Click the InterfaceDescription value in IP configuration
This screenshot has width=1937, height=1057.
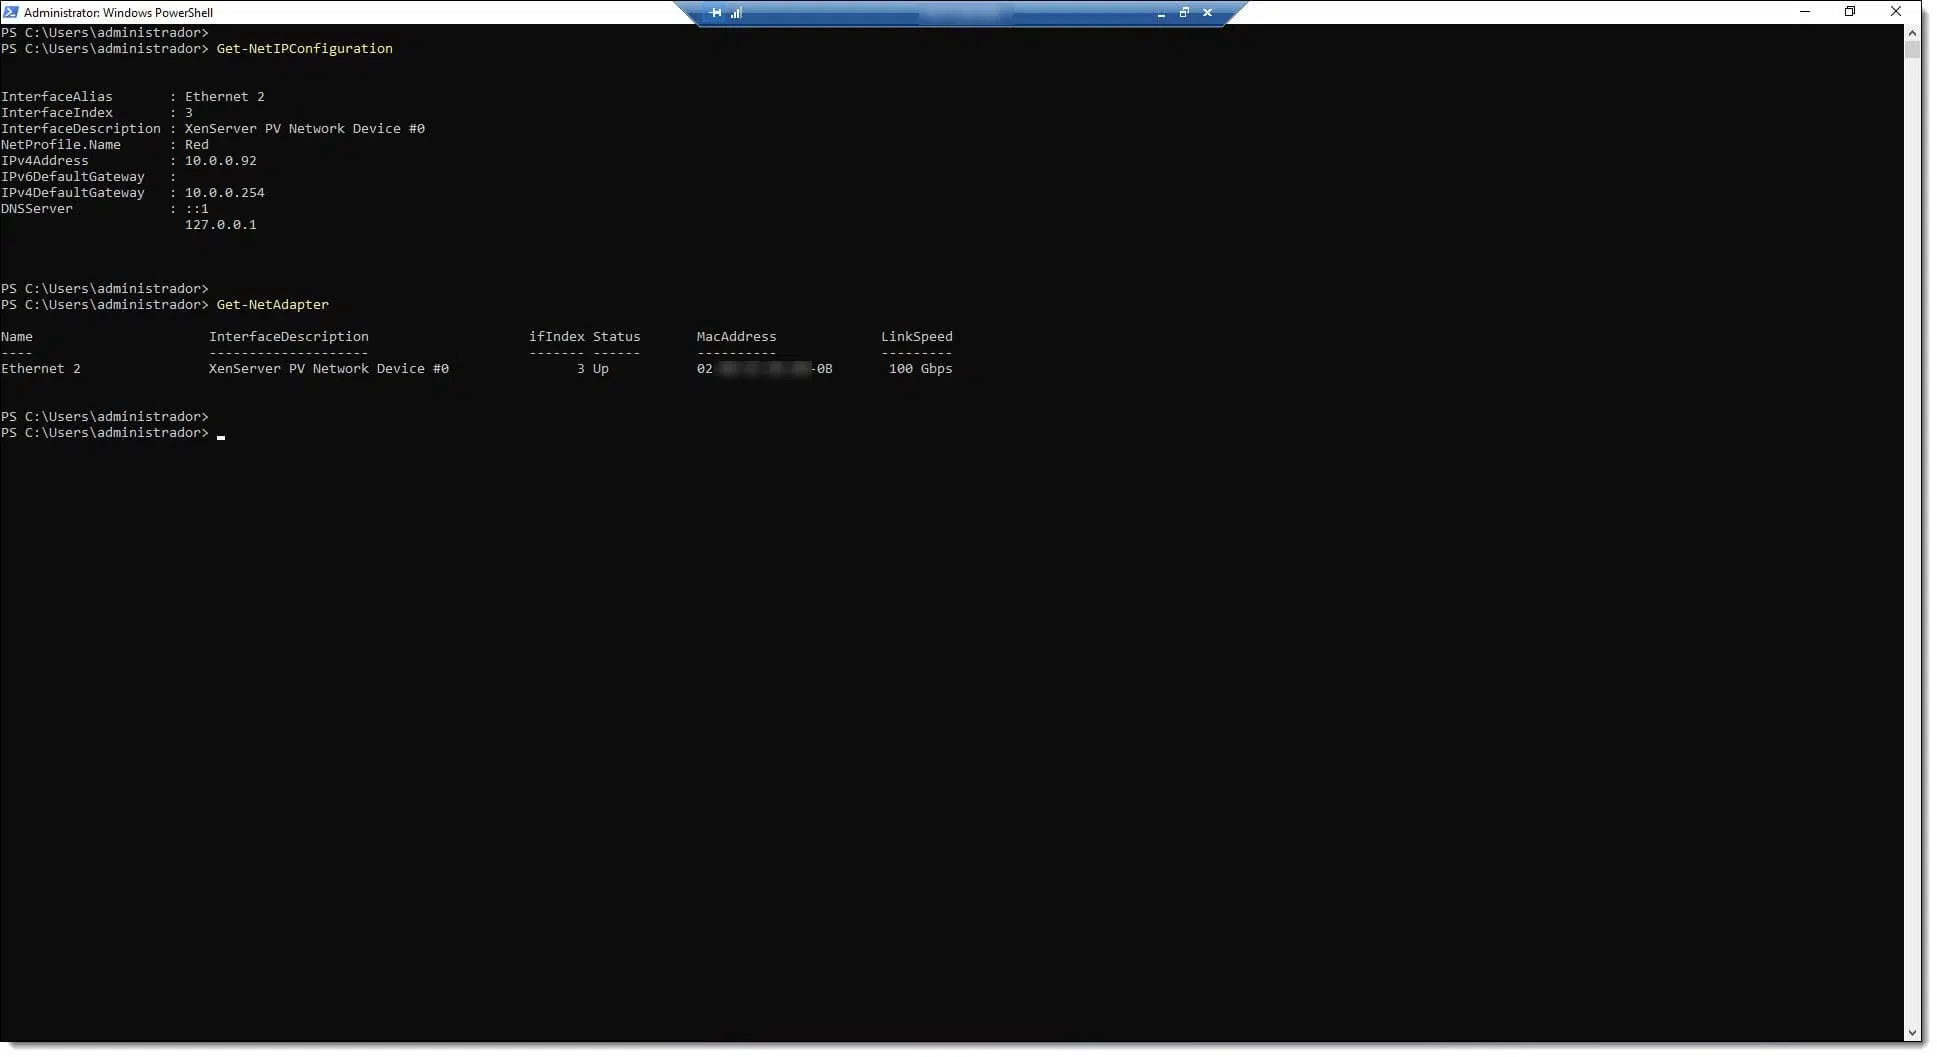(304, 128)
